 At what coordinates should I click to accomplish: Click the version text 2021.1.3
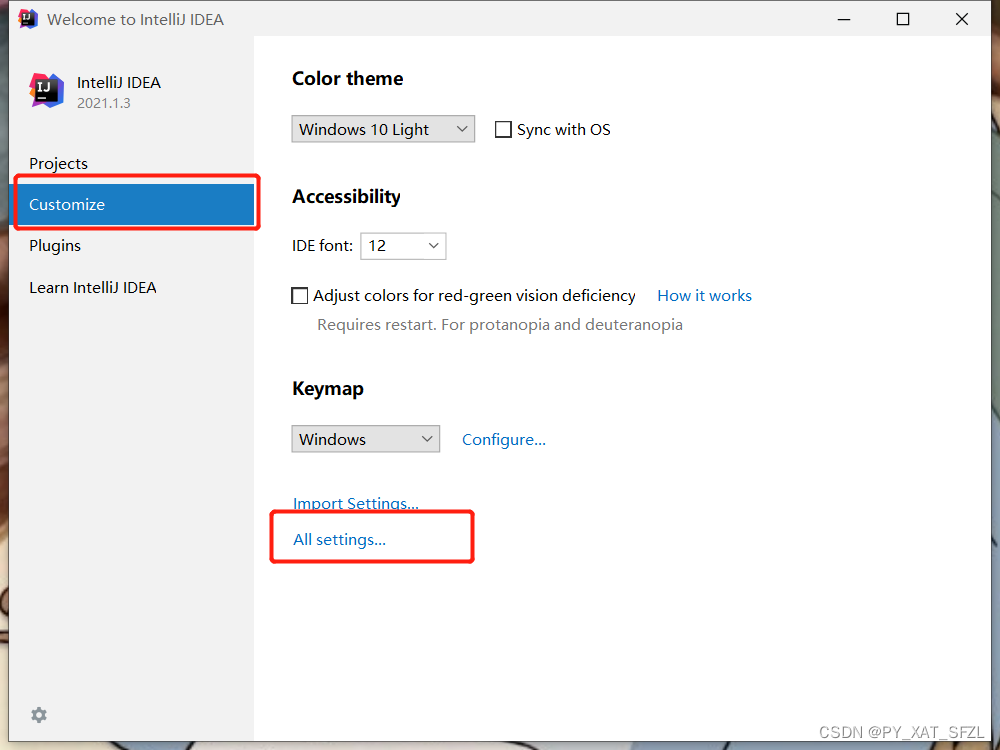tap(103, 103)
